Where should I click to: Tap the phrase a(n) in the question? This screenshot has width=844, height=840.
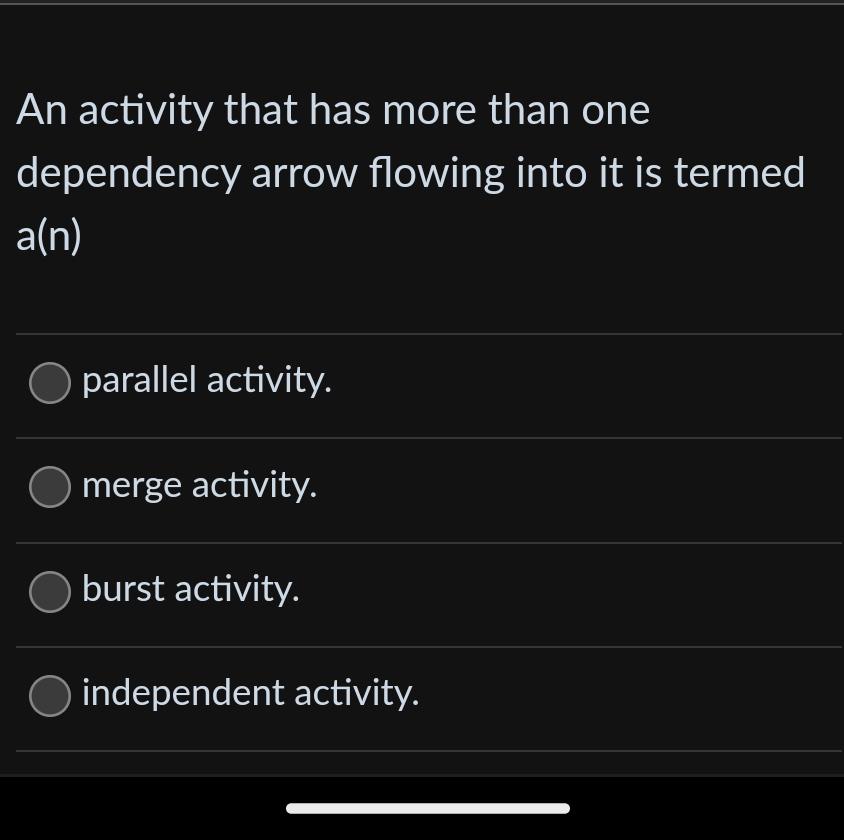pyautogui.click(x=48, y=236)
